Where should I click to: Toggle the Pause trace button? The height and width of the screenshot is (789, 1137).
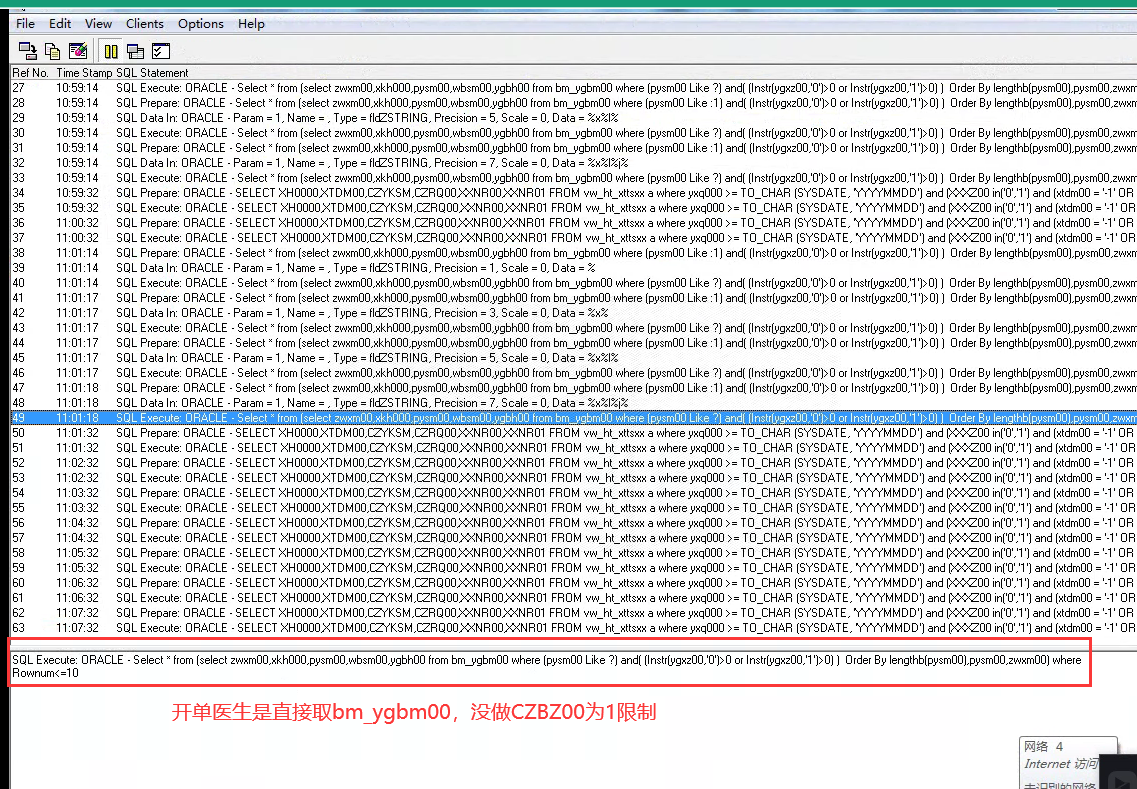[x=111, y=51]
